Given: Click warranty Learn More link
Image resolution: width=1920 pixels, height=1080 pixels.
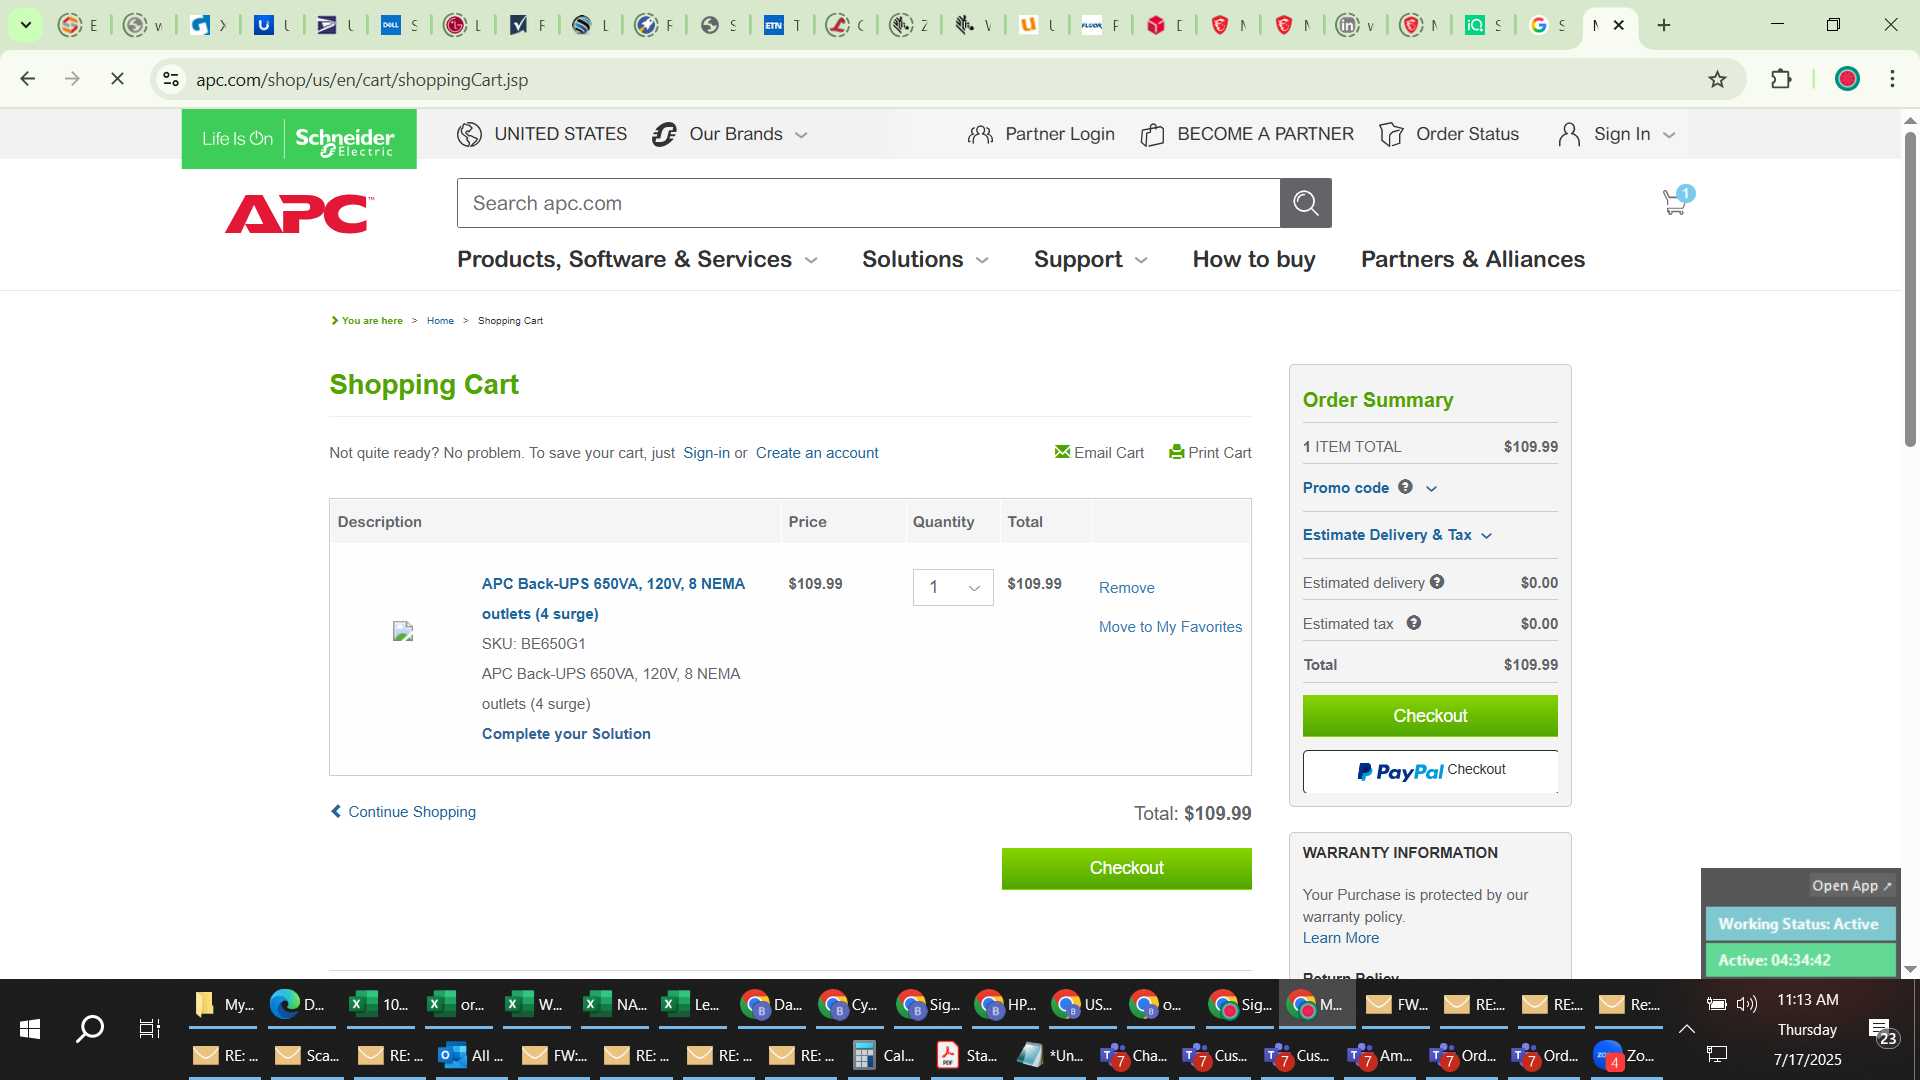Looking at the screenshot, I should [1340, 938].
